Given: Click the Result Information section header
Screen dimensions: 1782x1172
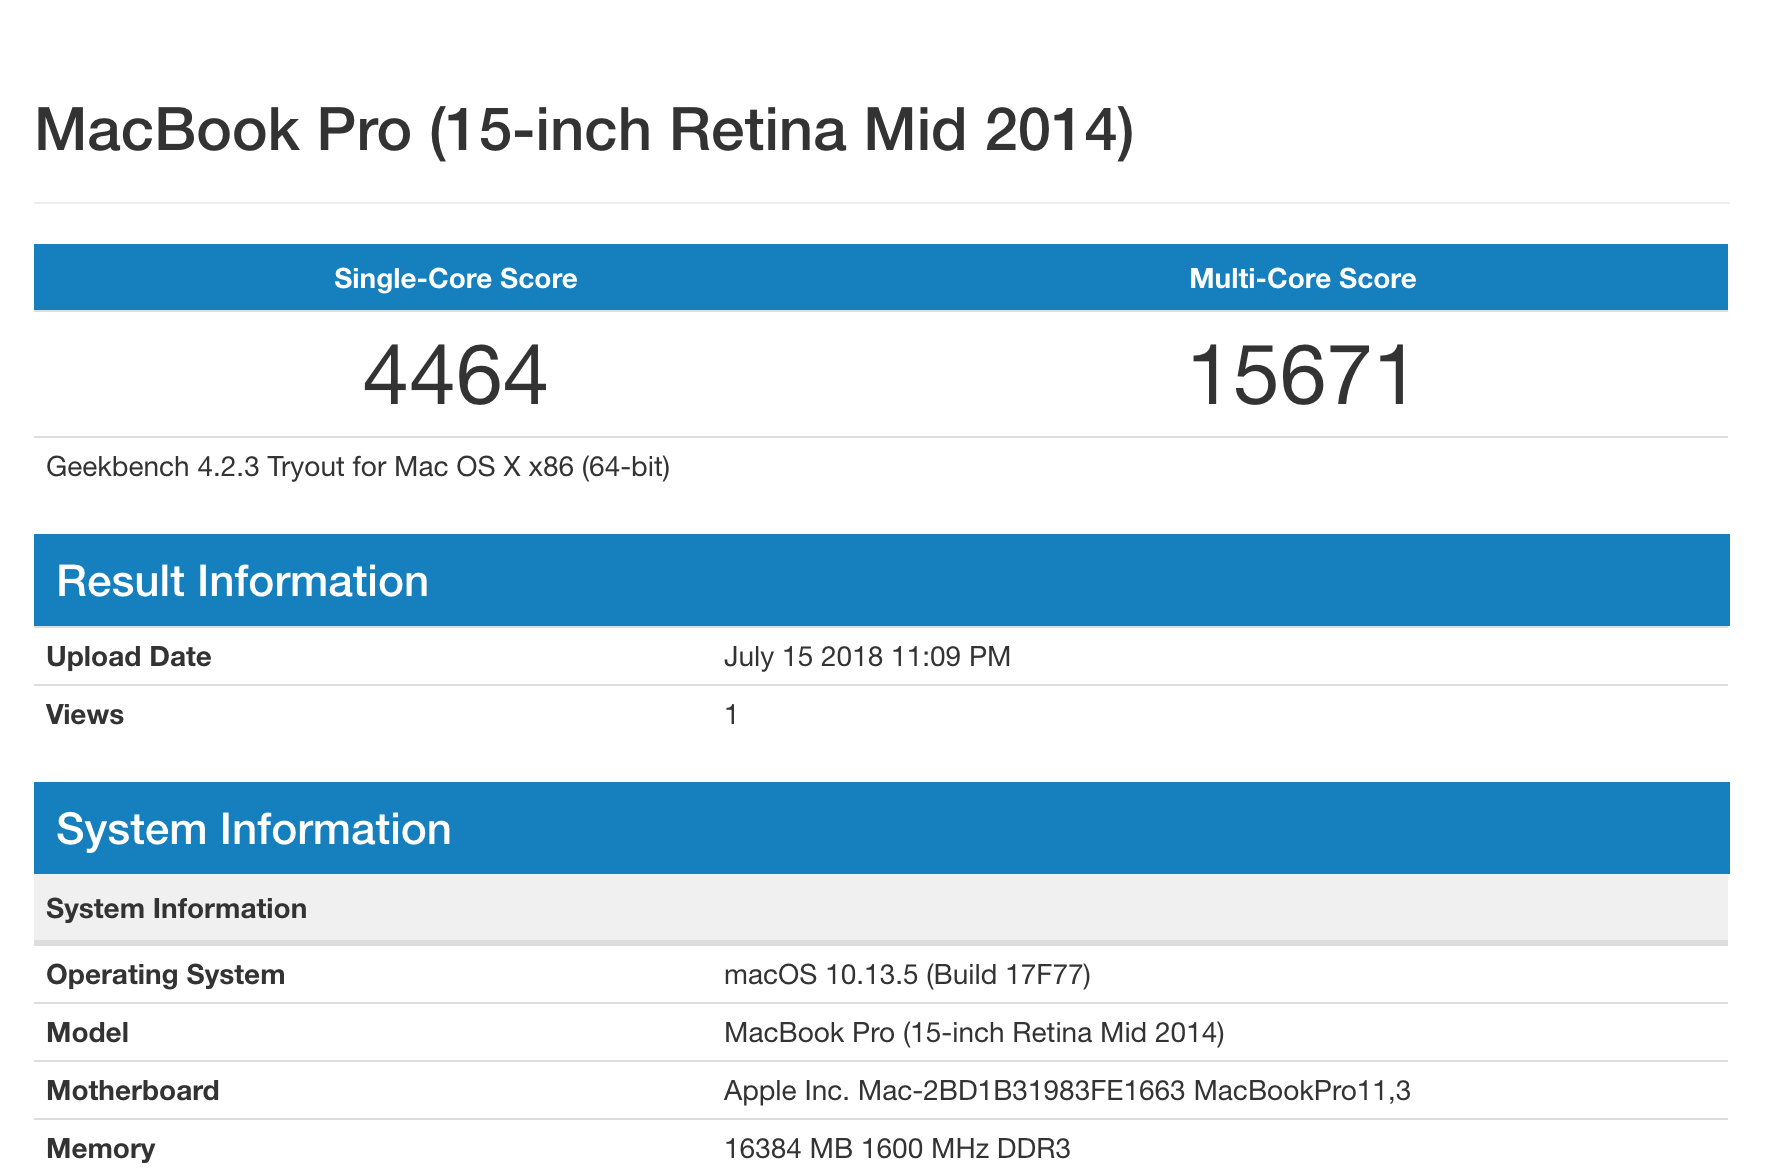Looking at the screenshot, I should [x=242, y=581].
